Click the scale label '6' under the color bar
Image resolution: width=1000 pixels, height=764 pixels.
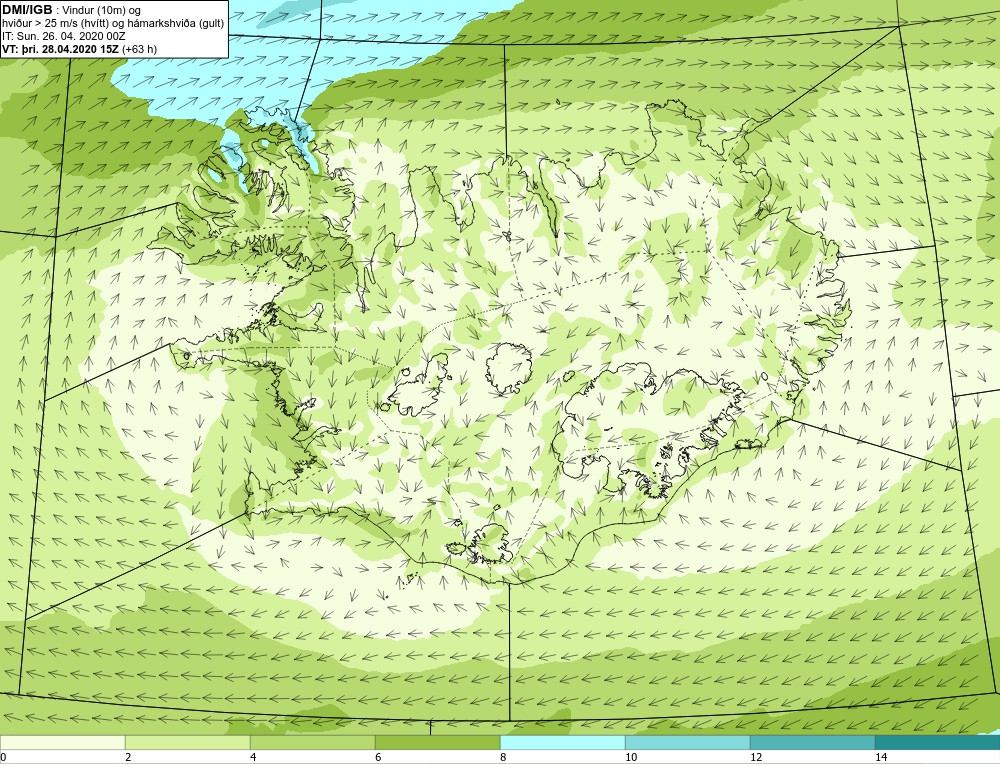point(378,757)
